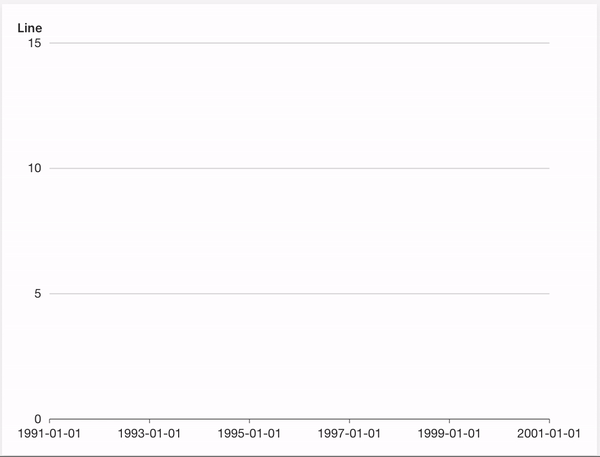Click the y-axis label 10

(x=34, y=168)
